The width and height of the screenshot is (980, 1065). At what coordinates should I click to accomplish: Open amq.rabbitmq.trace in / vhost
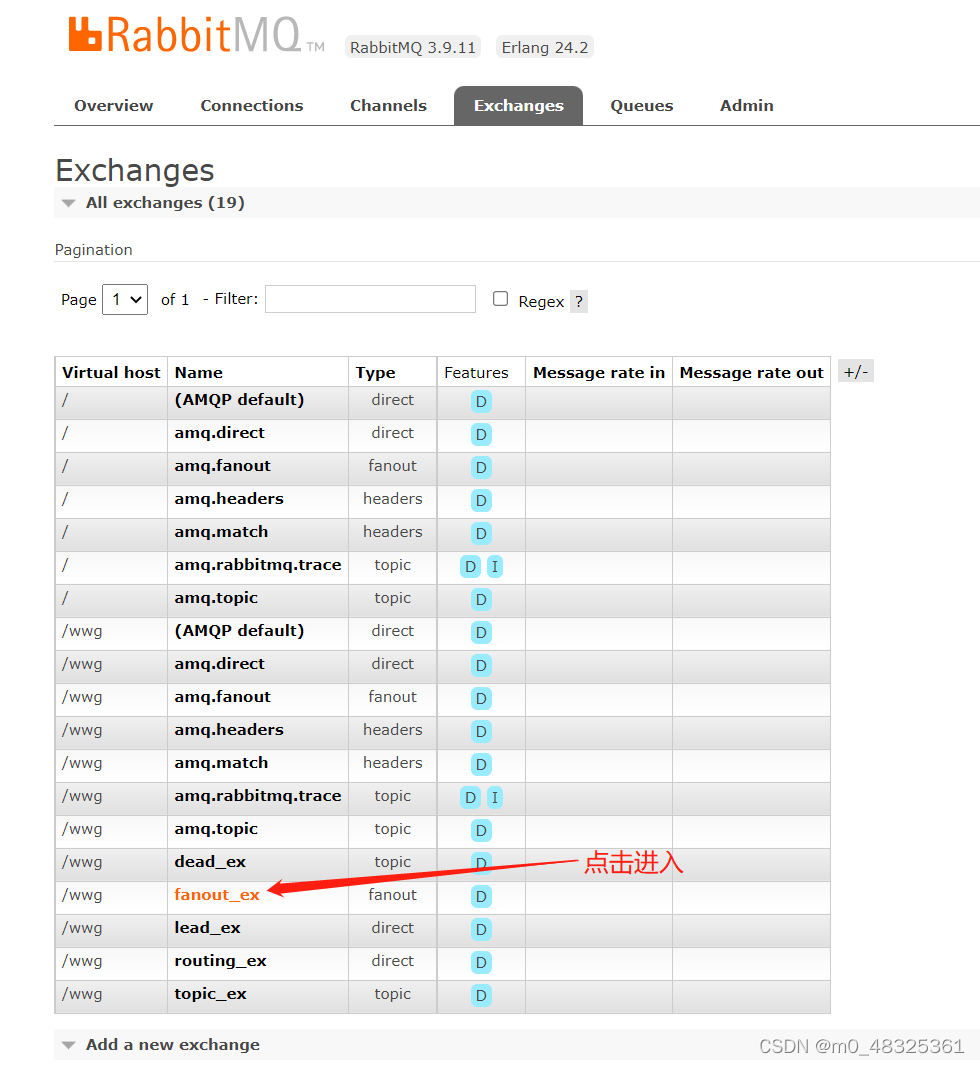[257, 564]
